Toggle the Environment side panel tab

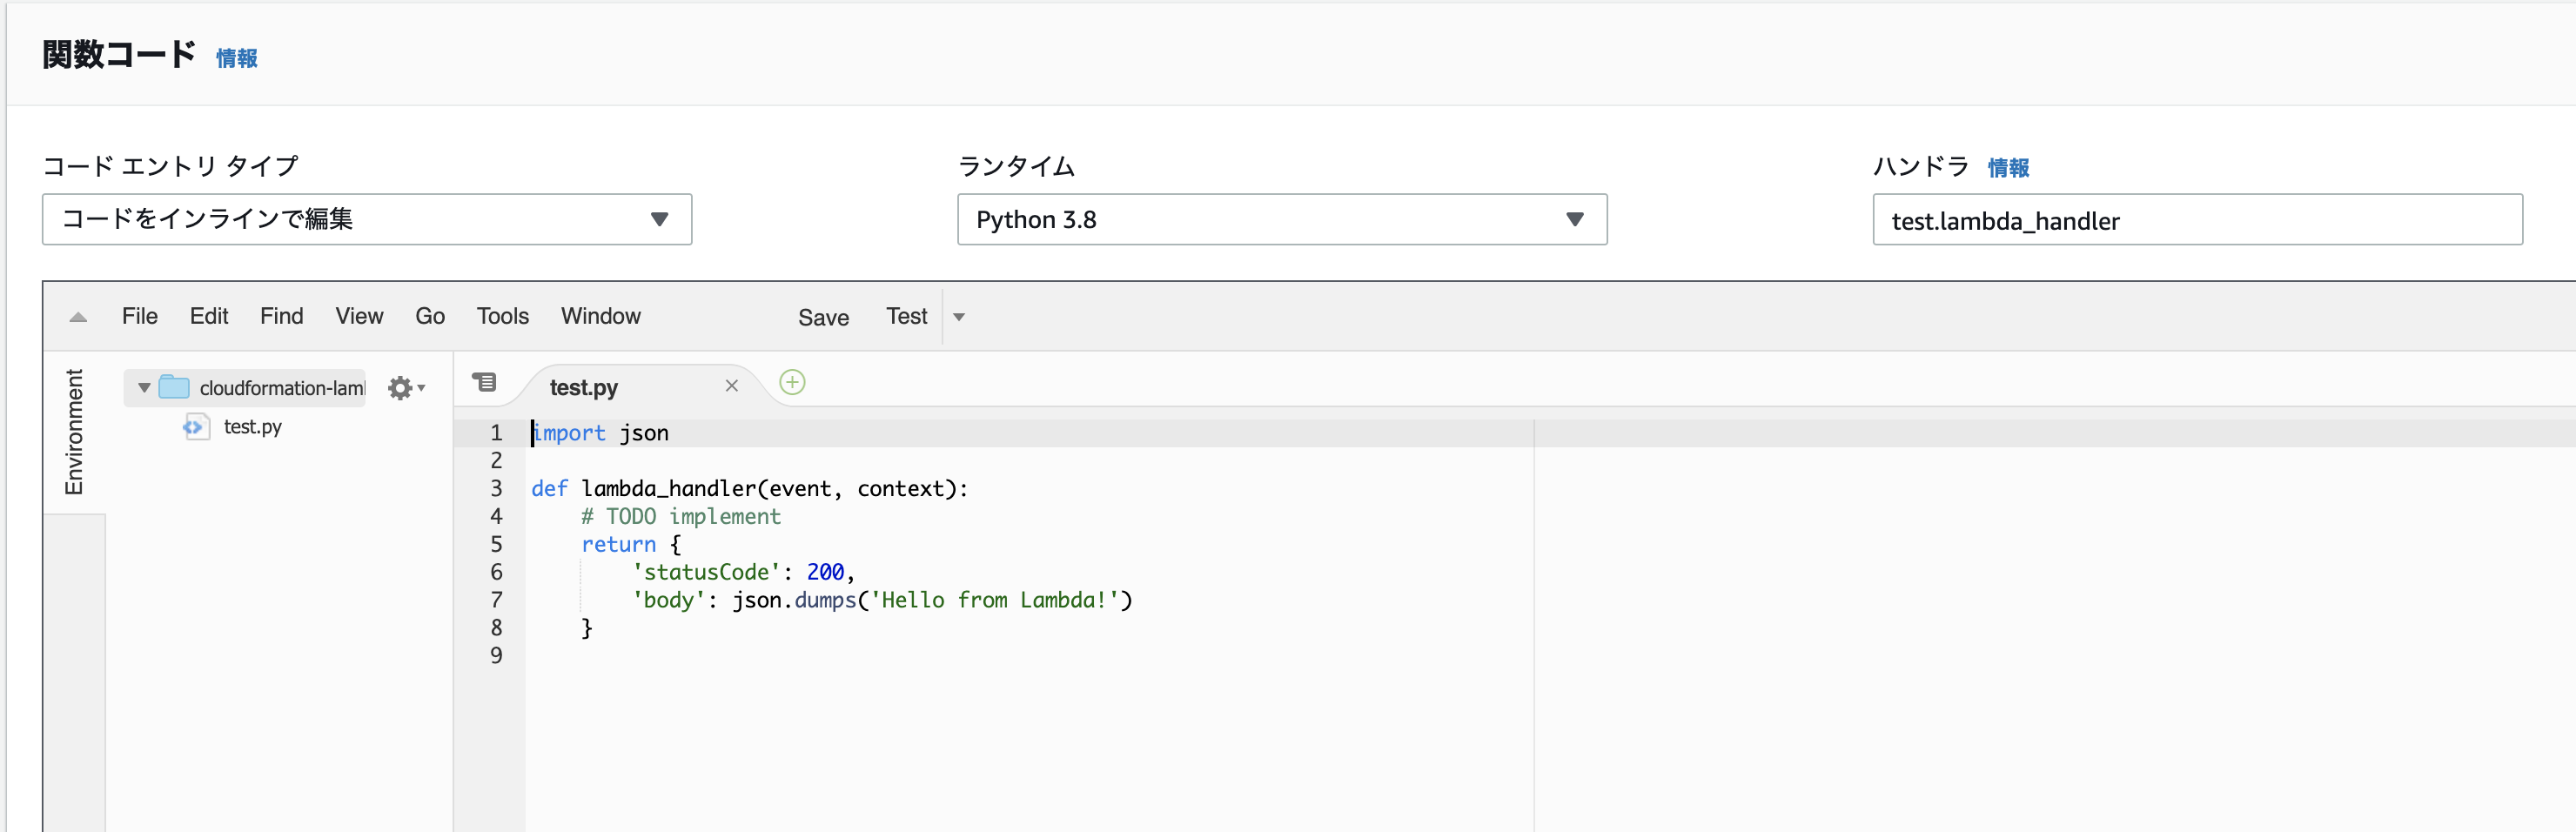click(74, 432)
